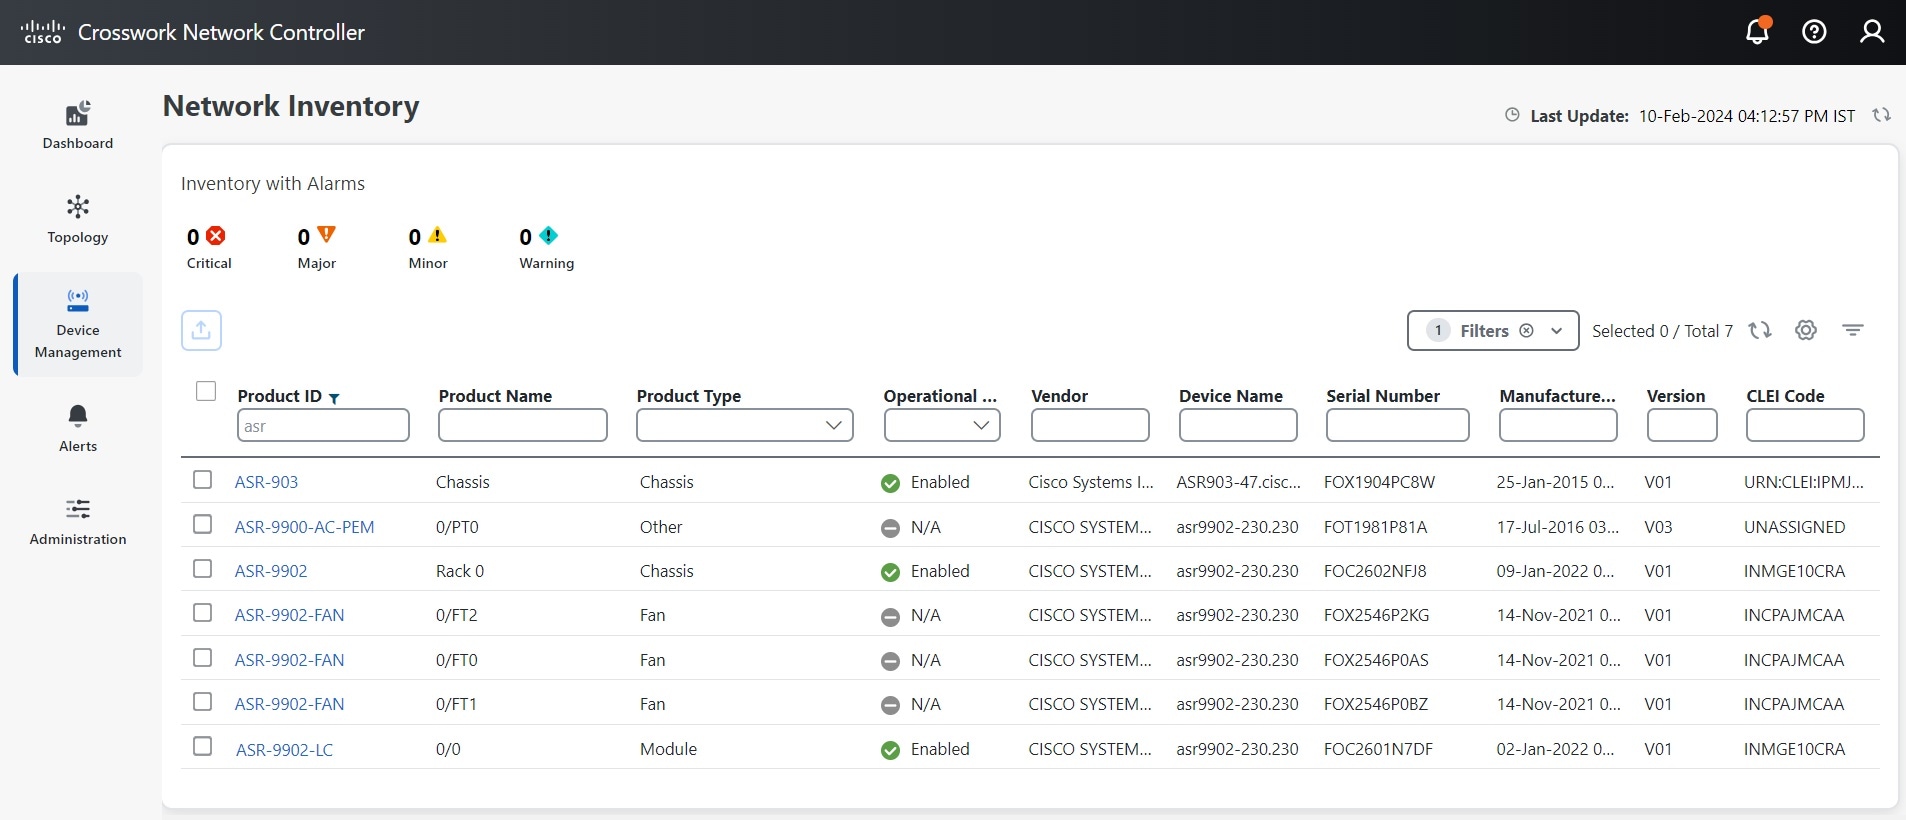The width and height of the screenshot is (1906, 820).
Task: Check the 0/FT2 fan row checkbox
Action: tap(203, 612)
